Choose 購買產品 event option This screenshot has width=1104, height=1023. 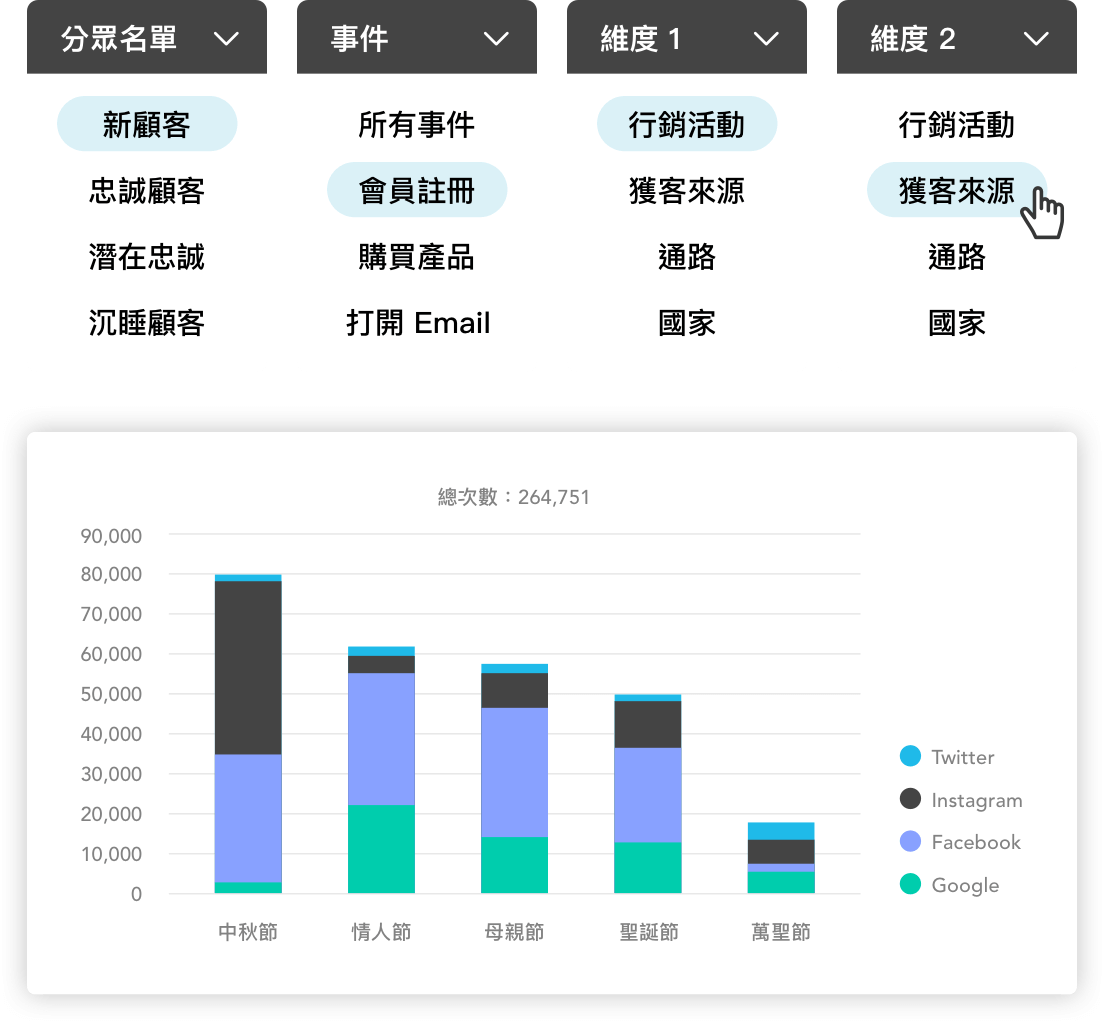click(417, 257)
